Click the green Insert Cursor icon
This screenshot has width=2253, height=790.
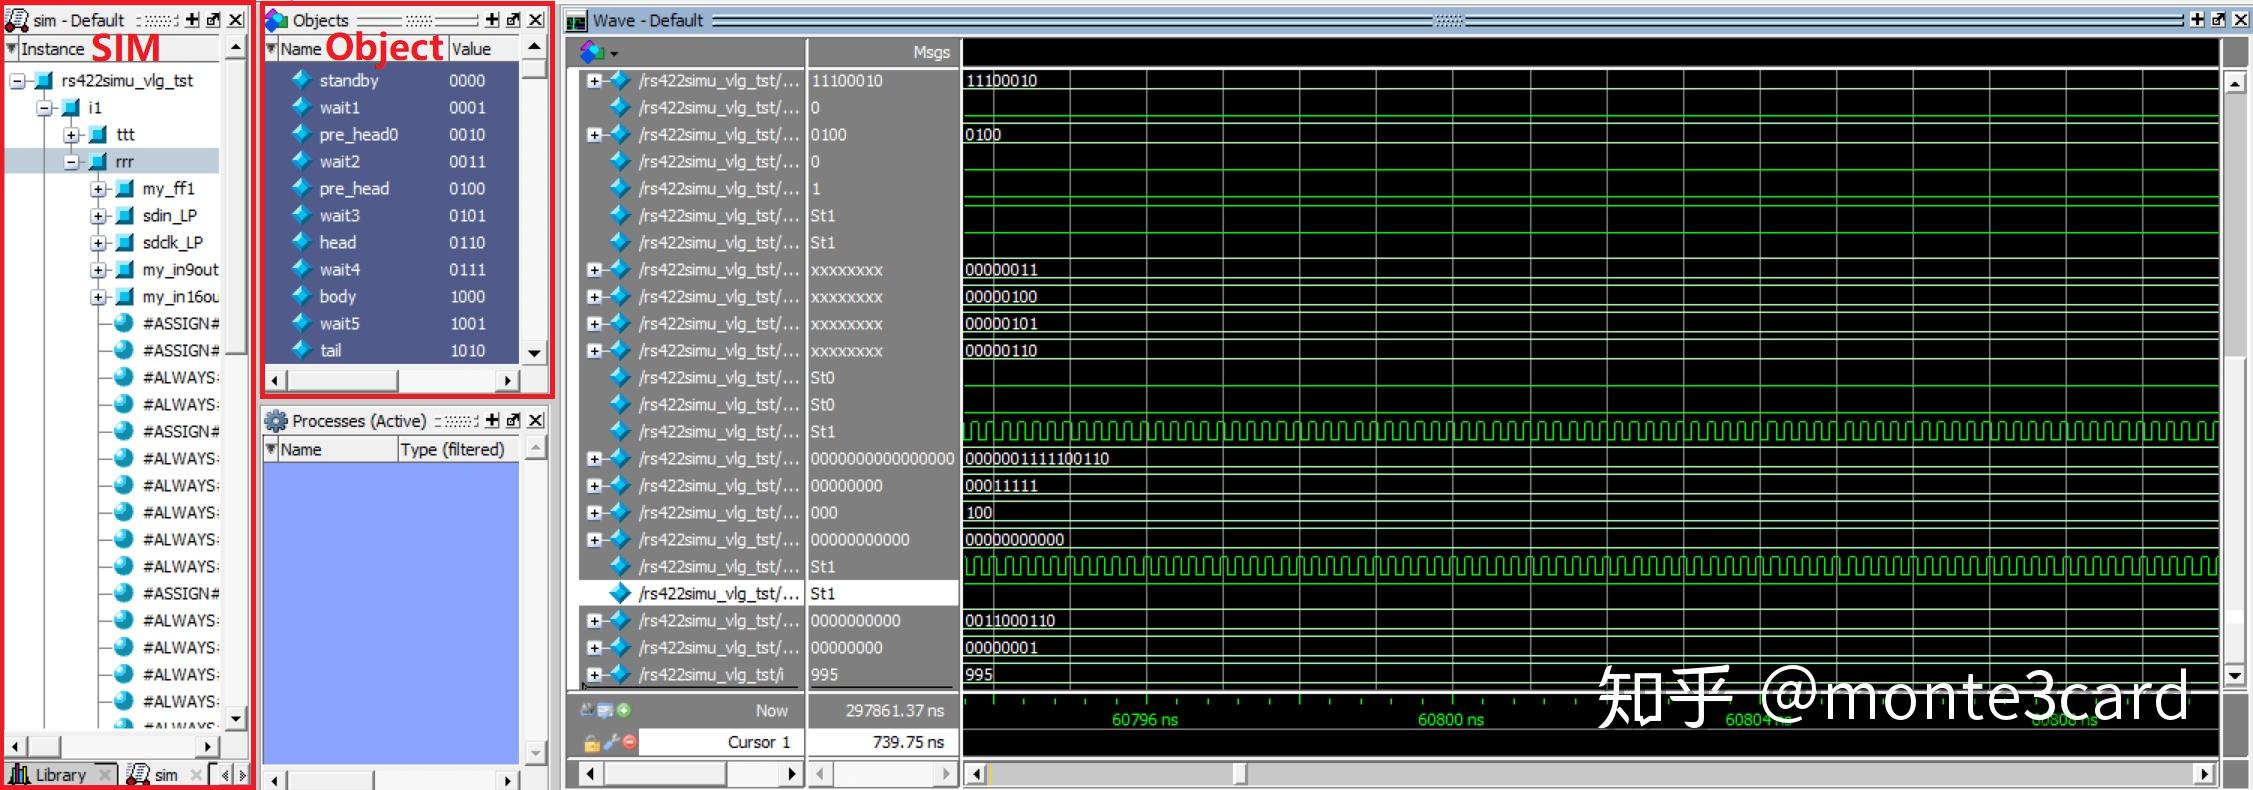(624, 710)
